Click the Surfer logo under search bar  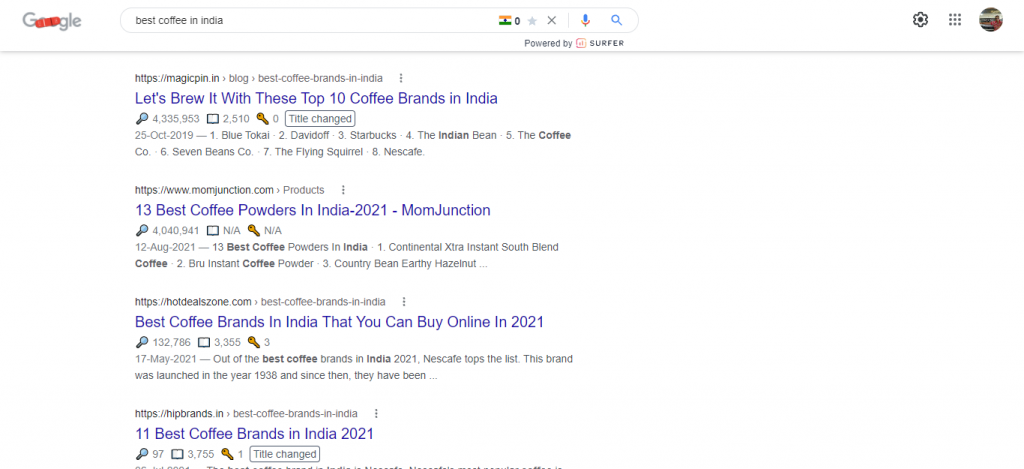click(x=600, y=43)
